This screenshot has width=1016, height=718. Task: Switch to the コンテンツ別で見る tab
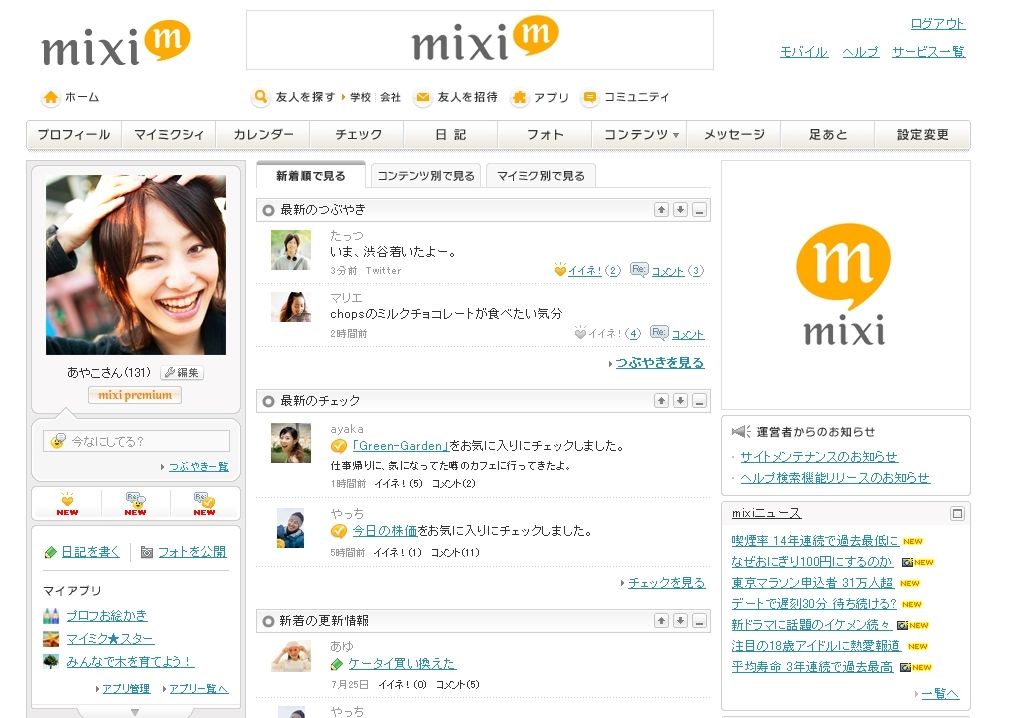[426, 174]
